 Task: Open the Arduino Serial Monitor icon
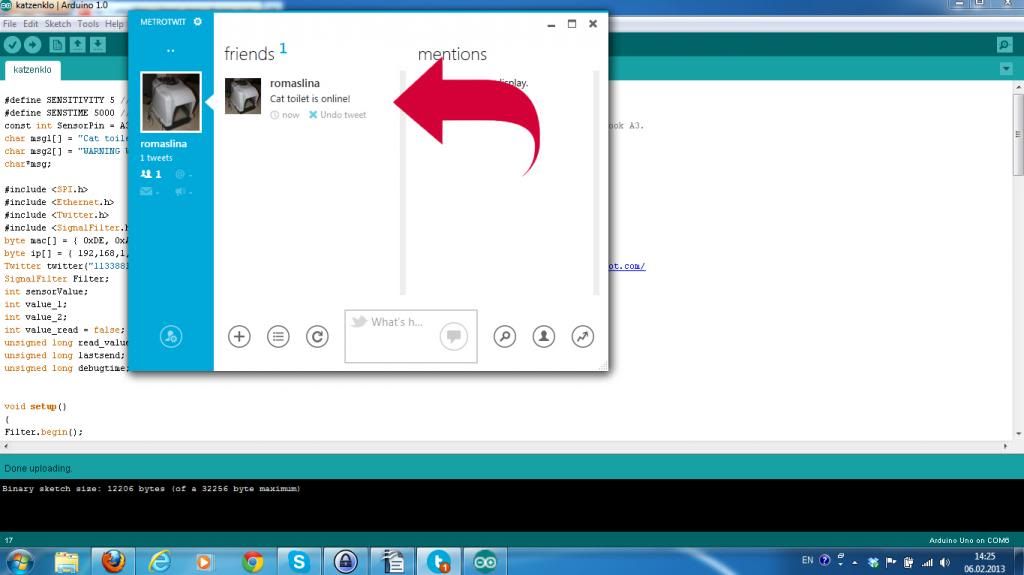pos(1004,44)
